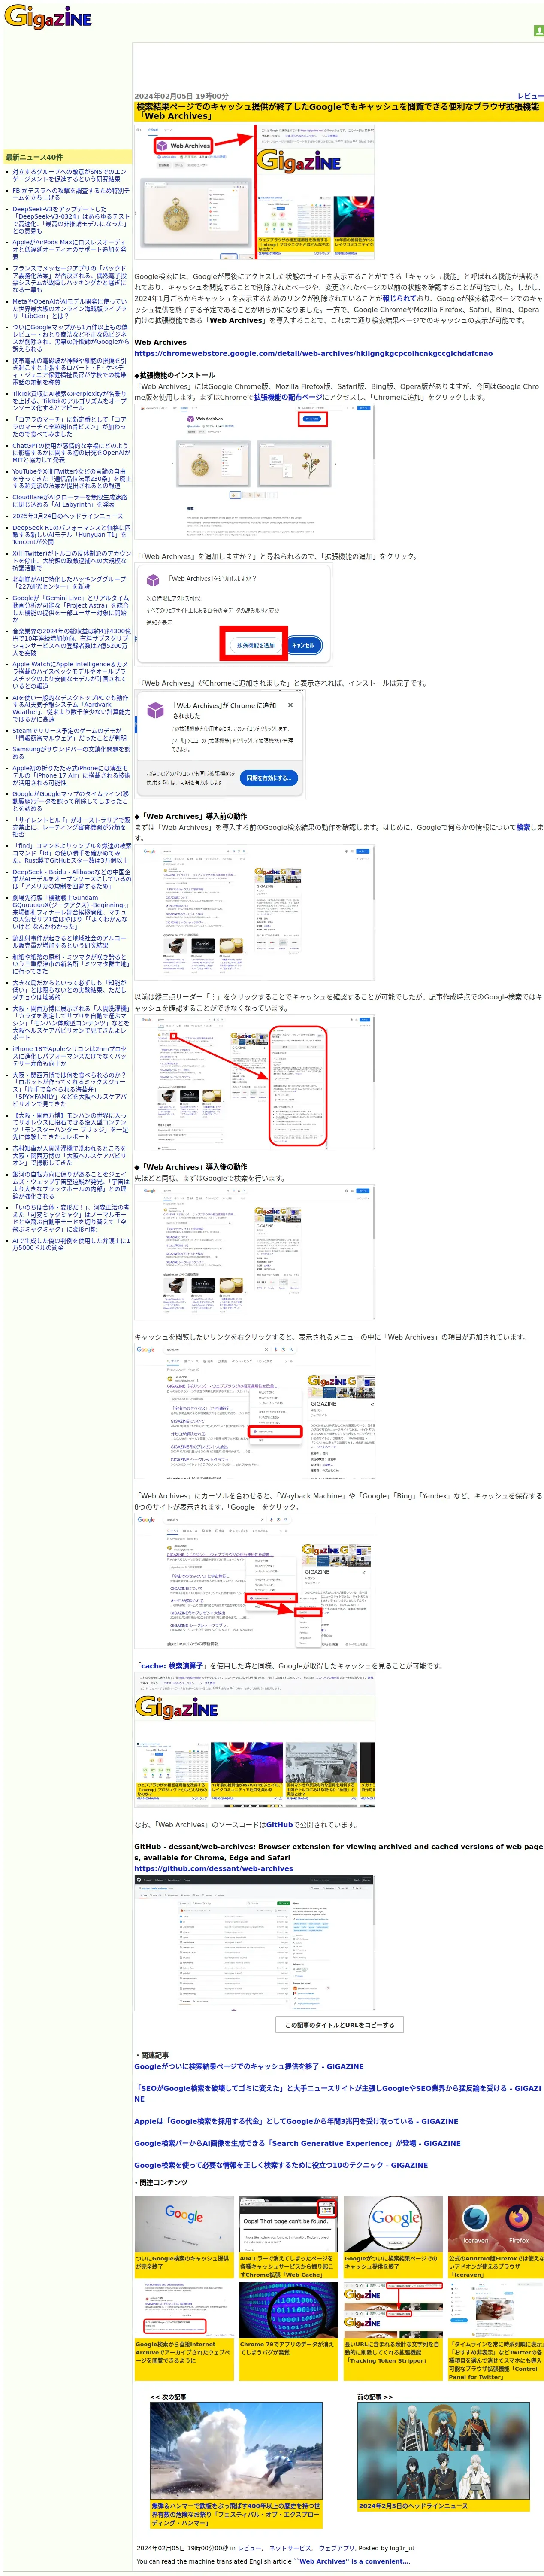Open related article about Apple receiving 3兆円 from Google
This screenshot has width=544, height=2576.
tap(296, 2121)
